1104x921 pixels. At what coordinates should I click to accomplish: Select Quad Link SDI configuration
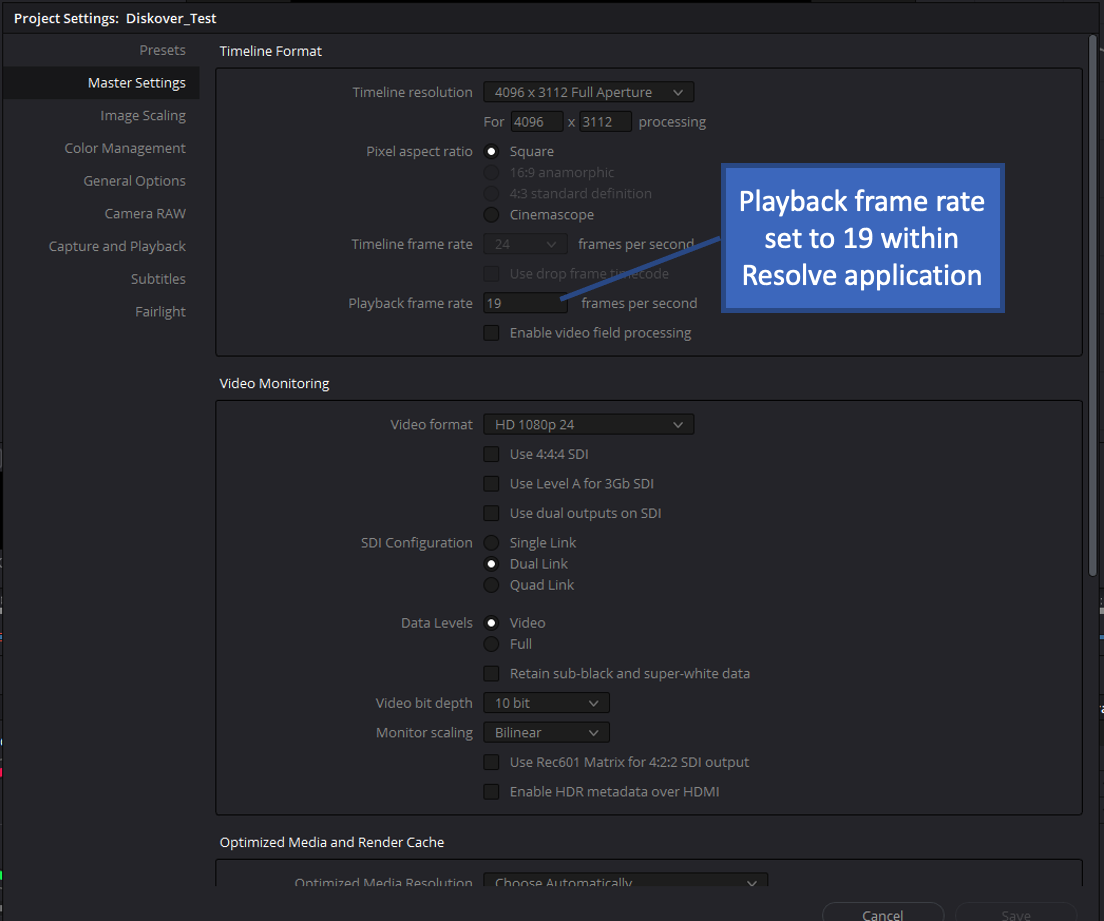coord(491,585)
